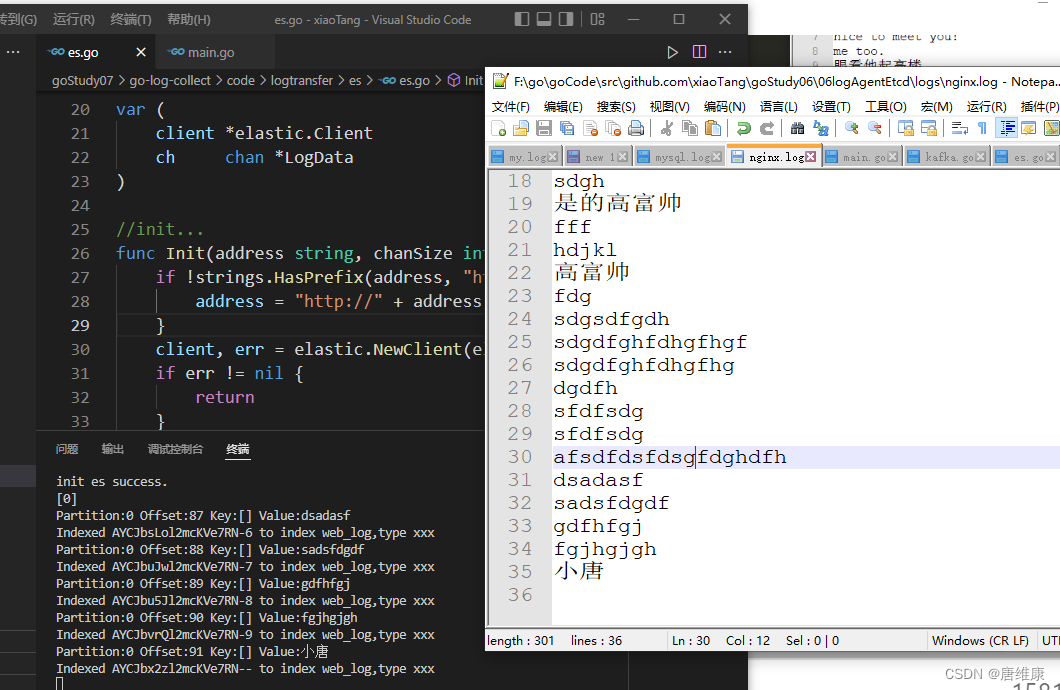Toggle the VS Code primary side bar
The height and width of the screenshot is (690, 1060).
[522, 19]
